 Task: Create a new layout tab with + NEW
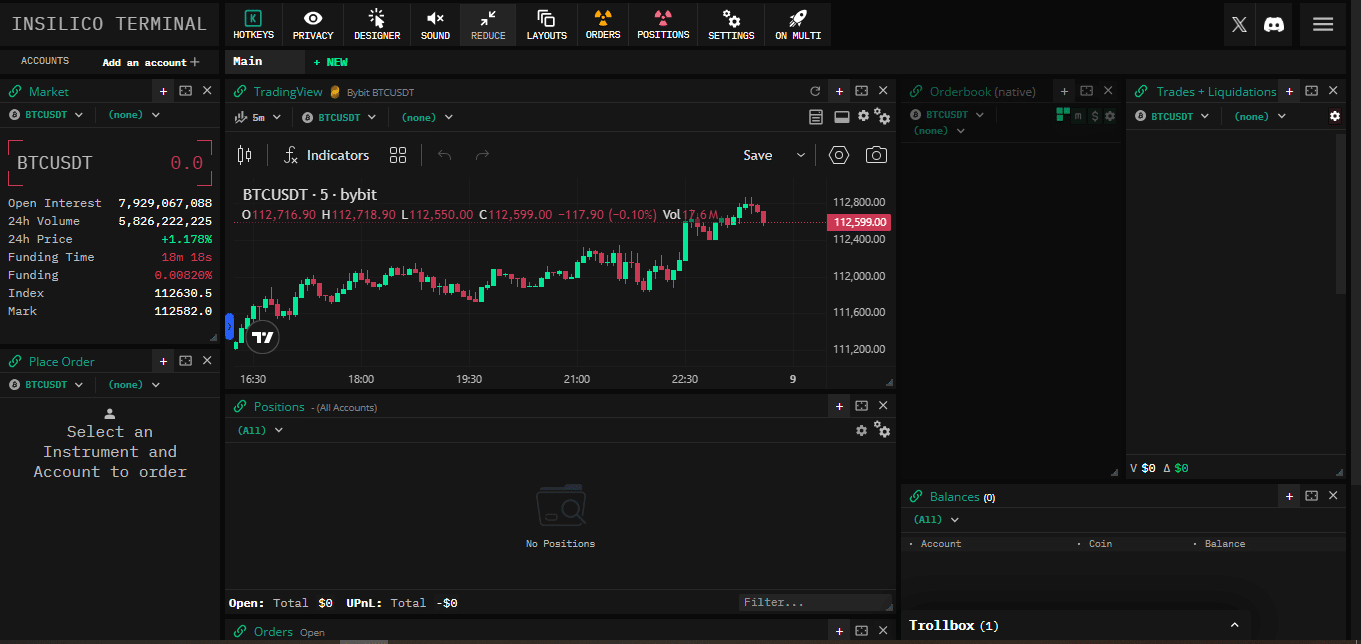tap(330, 62)
